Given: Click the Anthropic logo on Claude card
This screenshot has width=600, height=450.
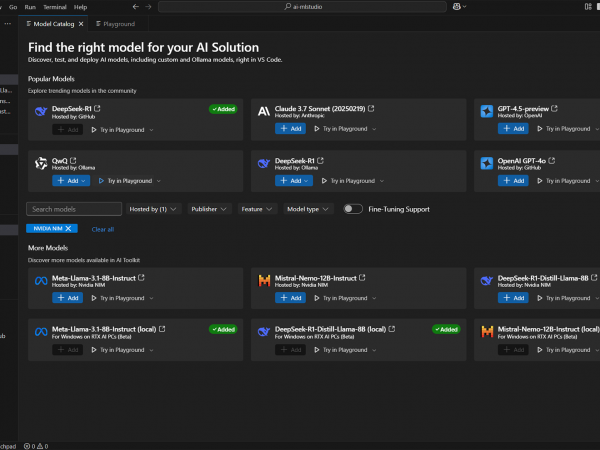Looking at the screenshot, I should (264, 111).
